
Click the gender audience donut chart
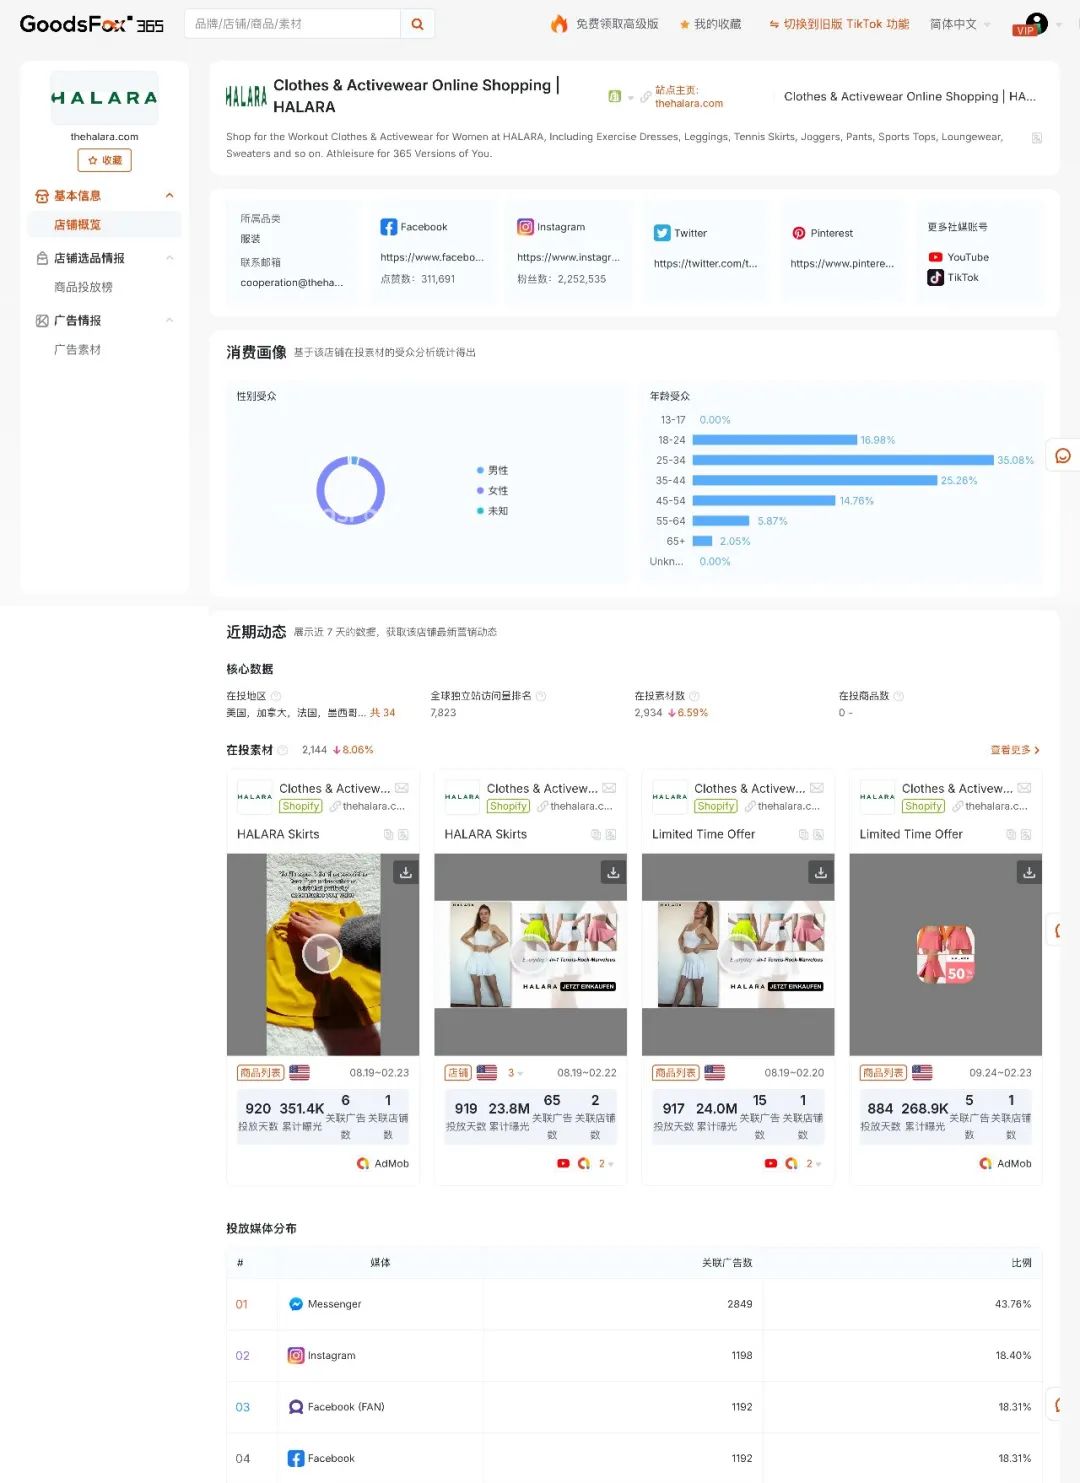coord(349,492)
